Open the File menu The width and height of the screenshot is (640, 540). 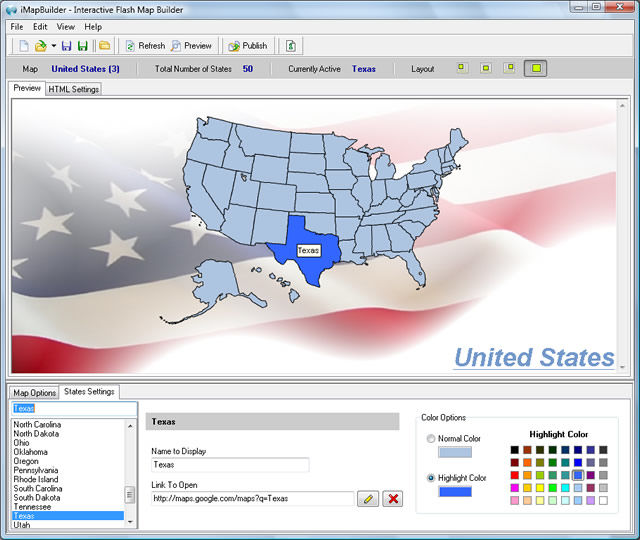pos(17,26)
